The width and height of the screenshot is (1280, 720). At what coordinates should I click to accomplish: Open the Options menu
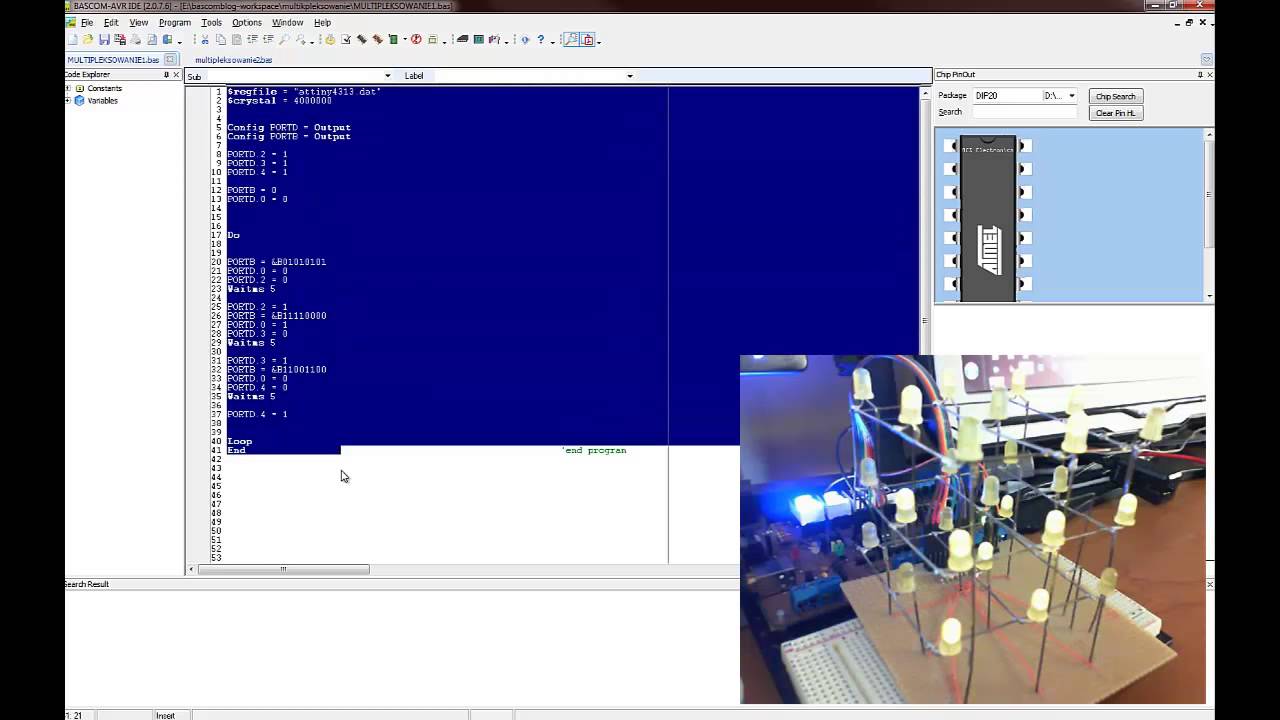[246, 22]
